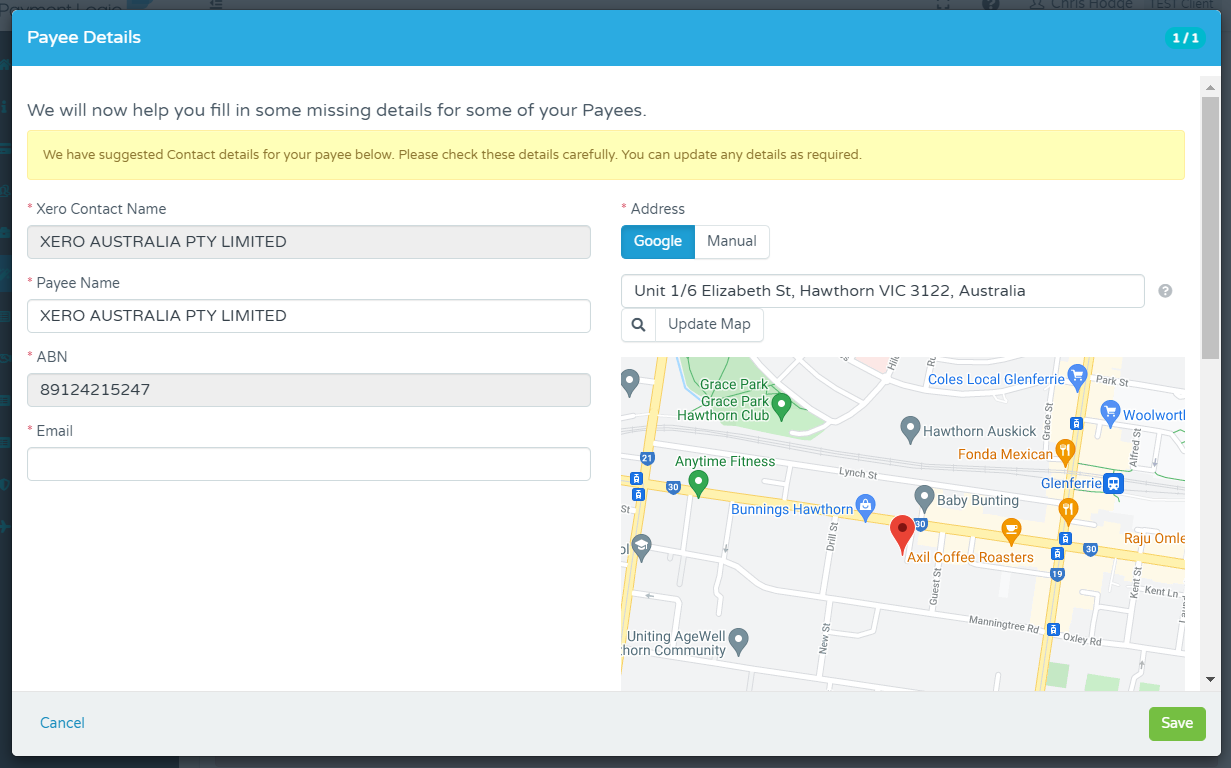This screenshot has height=768, width=1231.
Task: Click the tram stop icon near Manningtree Rd
Action: (1052, 630)
